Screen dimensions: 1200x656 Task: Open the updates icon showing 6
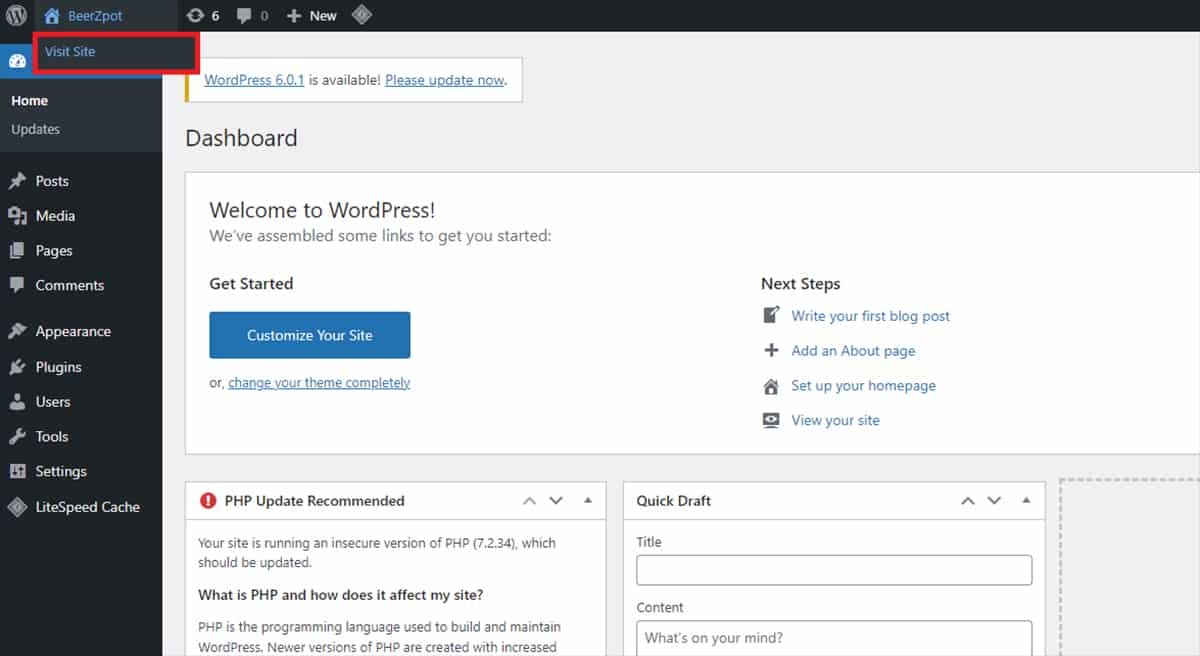(x=203, y=16)
